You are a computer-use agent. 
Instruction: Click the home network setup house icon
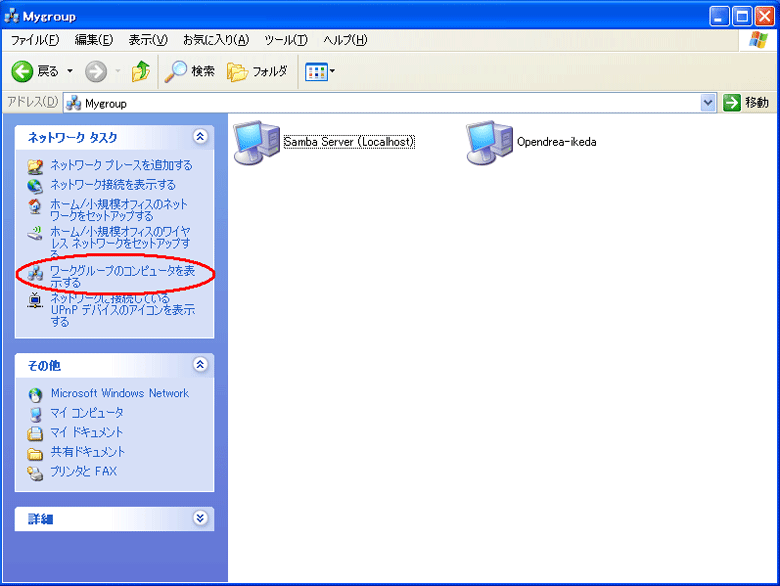click(x=35, y=206)
